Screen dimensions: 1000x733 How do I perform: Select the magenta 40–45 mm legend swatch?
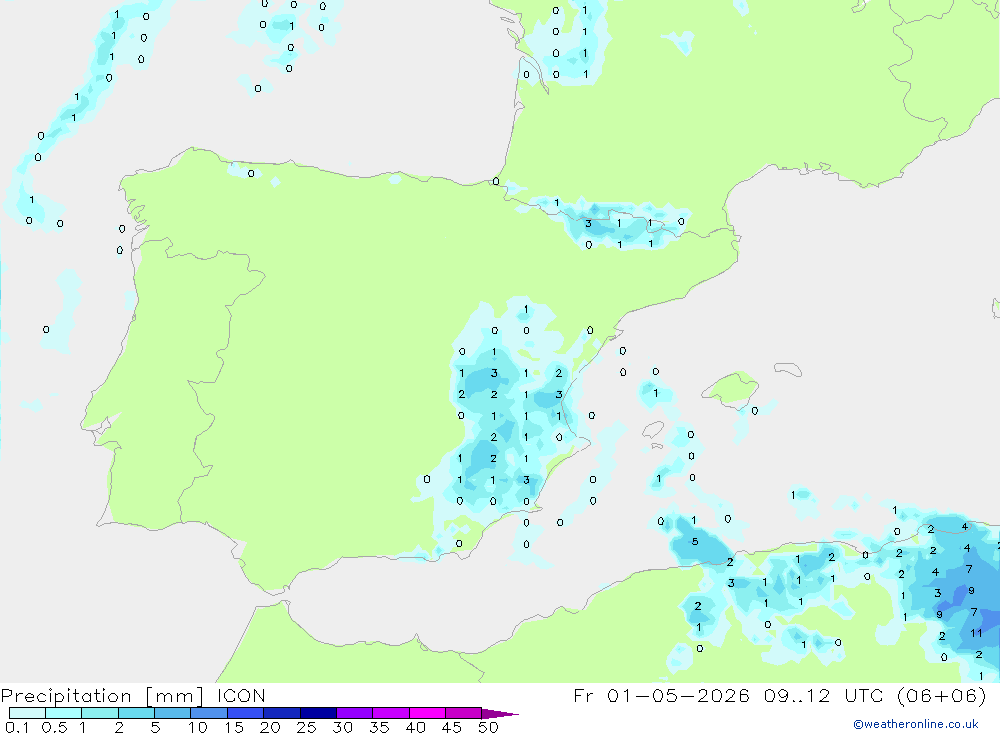(427, 713)
